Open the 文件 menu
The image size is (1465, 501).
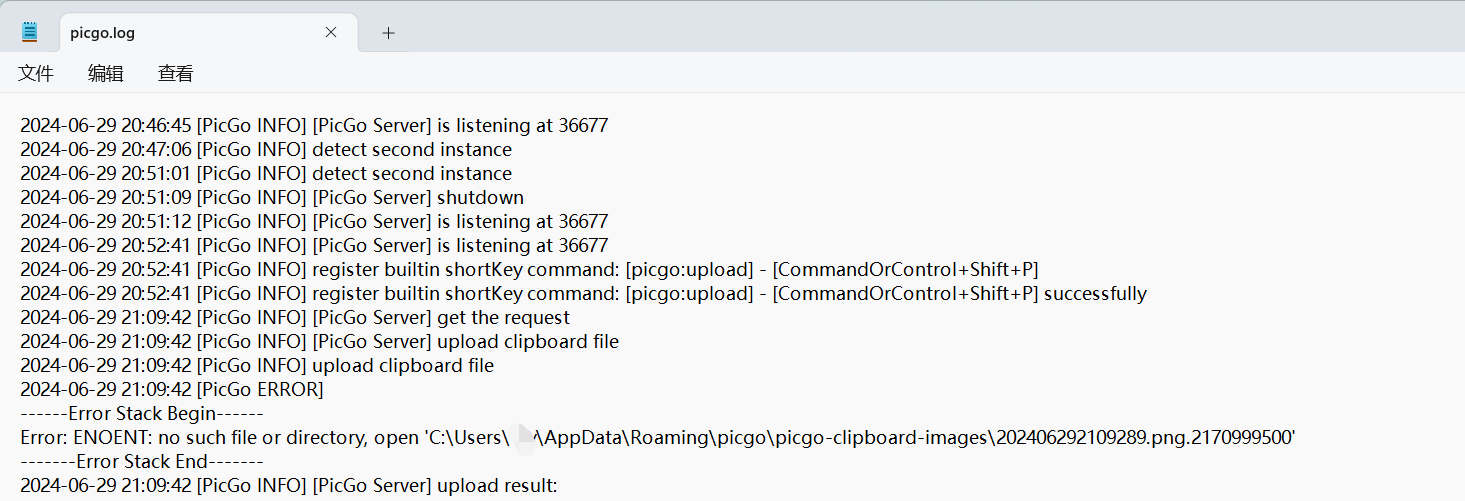pyautogui.click(x=36, y=73)
